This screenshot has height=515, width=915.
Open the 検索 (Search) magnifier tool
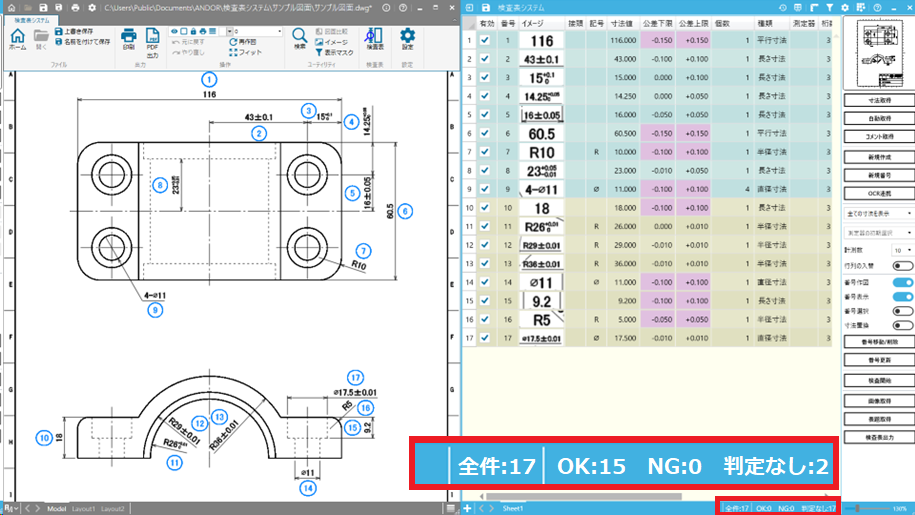299,39
